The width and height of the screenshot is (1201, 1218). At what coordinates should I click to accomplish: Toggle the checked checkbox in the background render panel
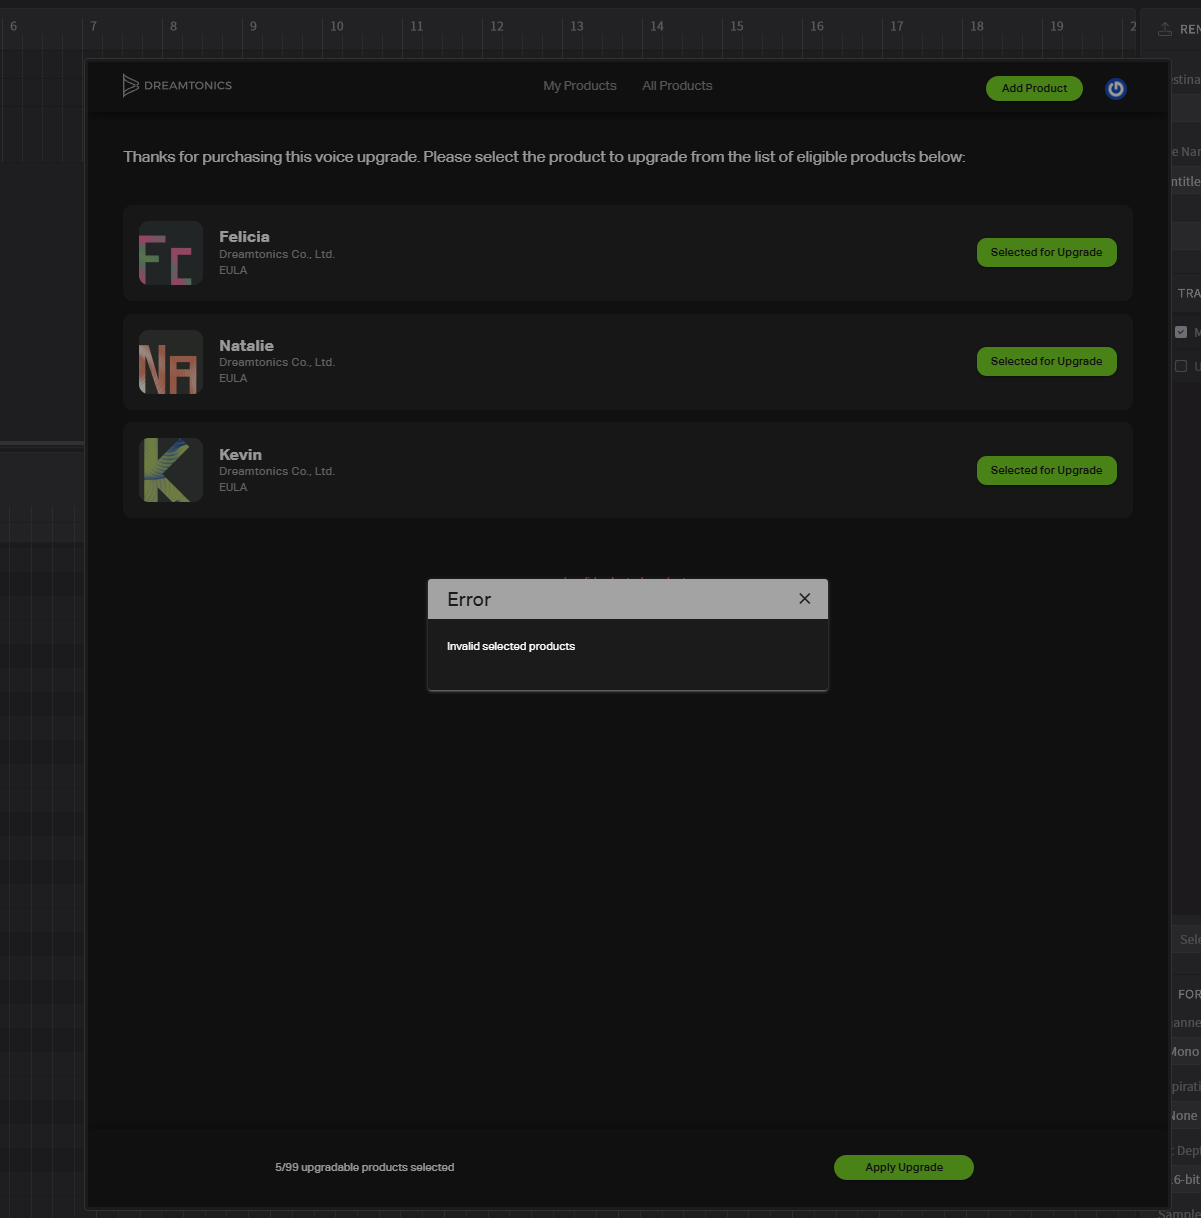pos(1181,332)
